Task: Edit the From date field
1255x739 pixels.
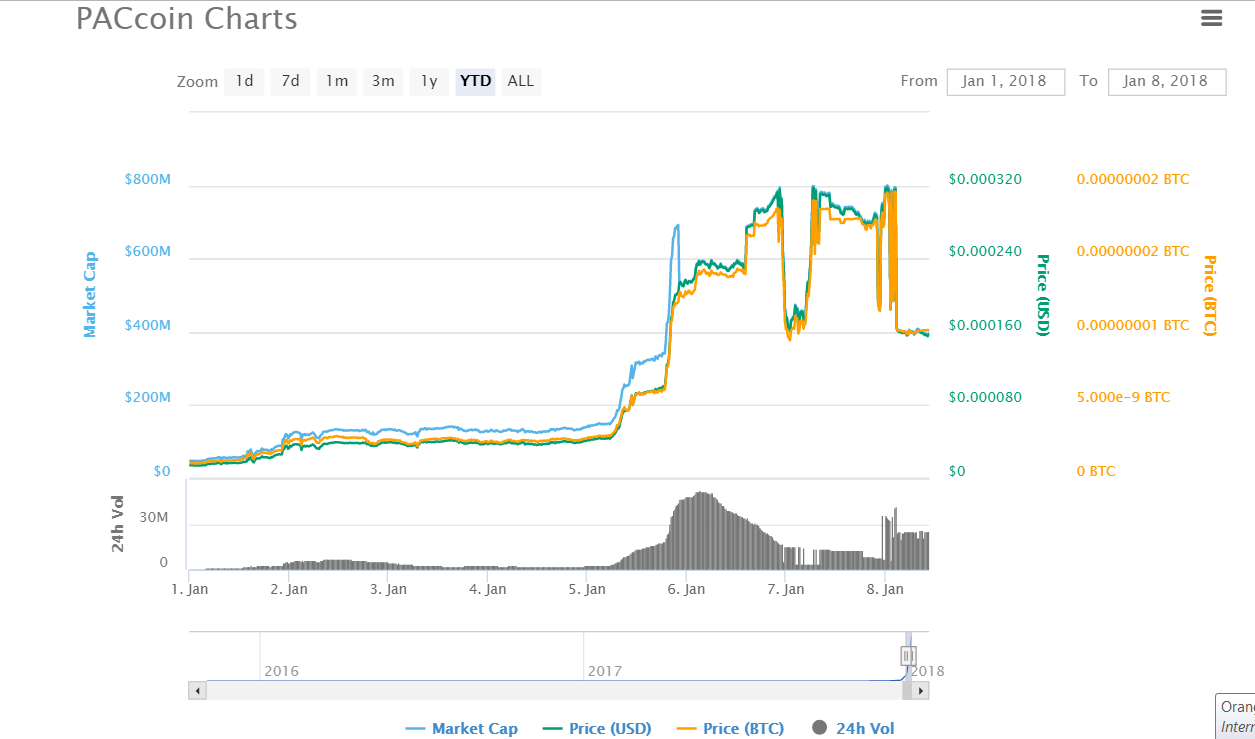Action: tap(1004, 81)
